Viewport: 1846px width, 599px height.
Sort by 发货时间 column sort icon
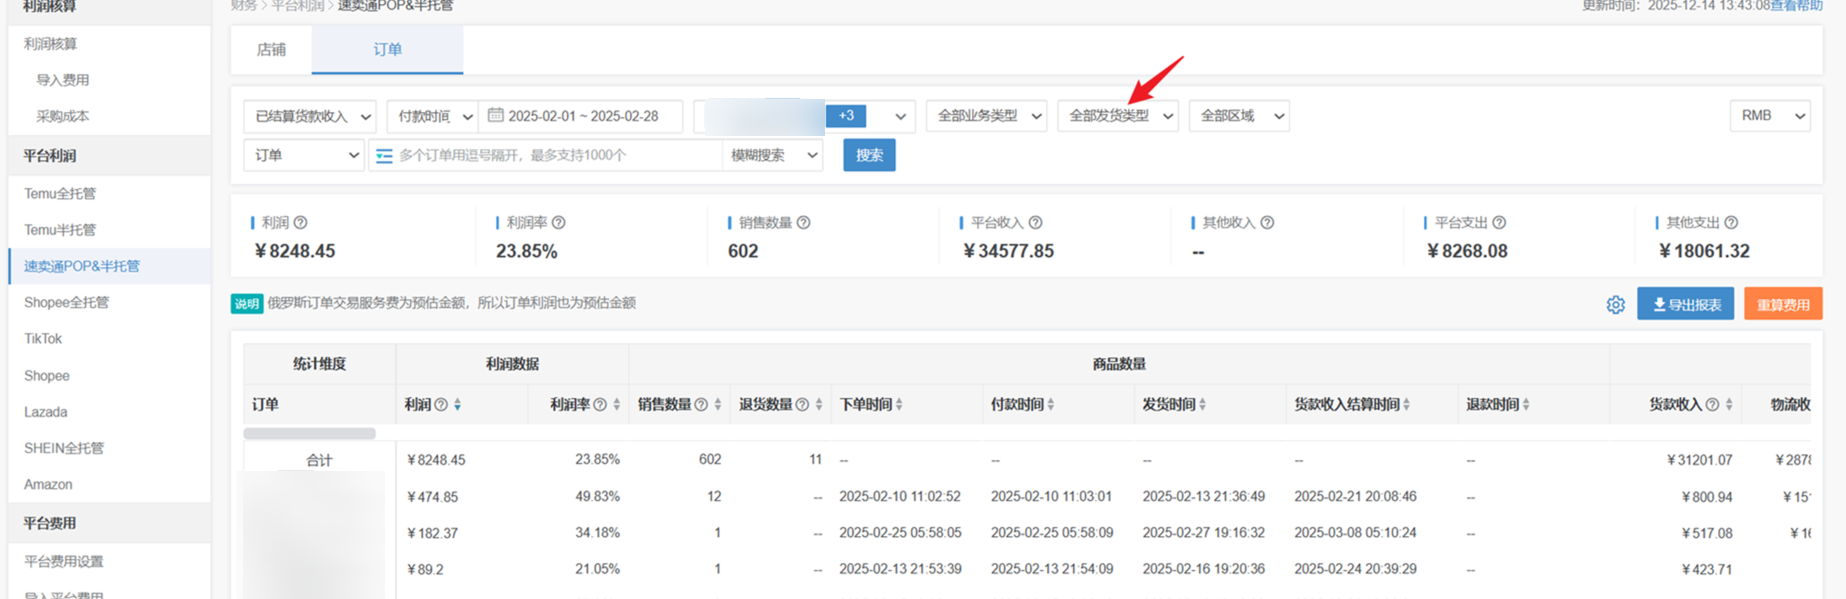pyautogui.click(x=1202, y=405)
